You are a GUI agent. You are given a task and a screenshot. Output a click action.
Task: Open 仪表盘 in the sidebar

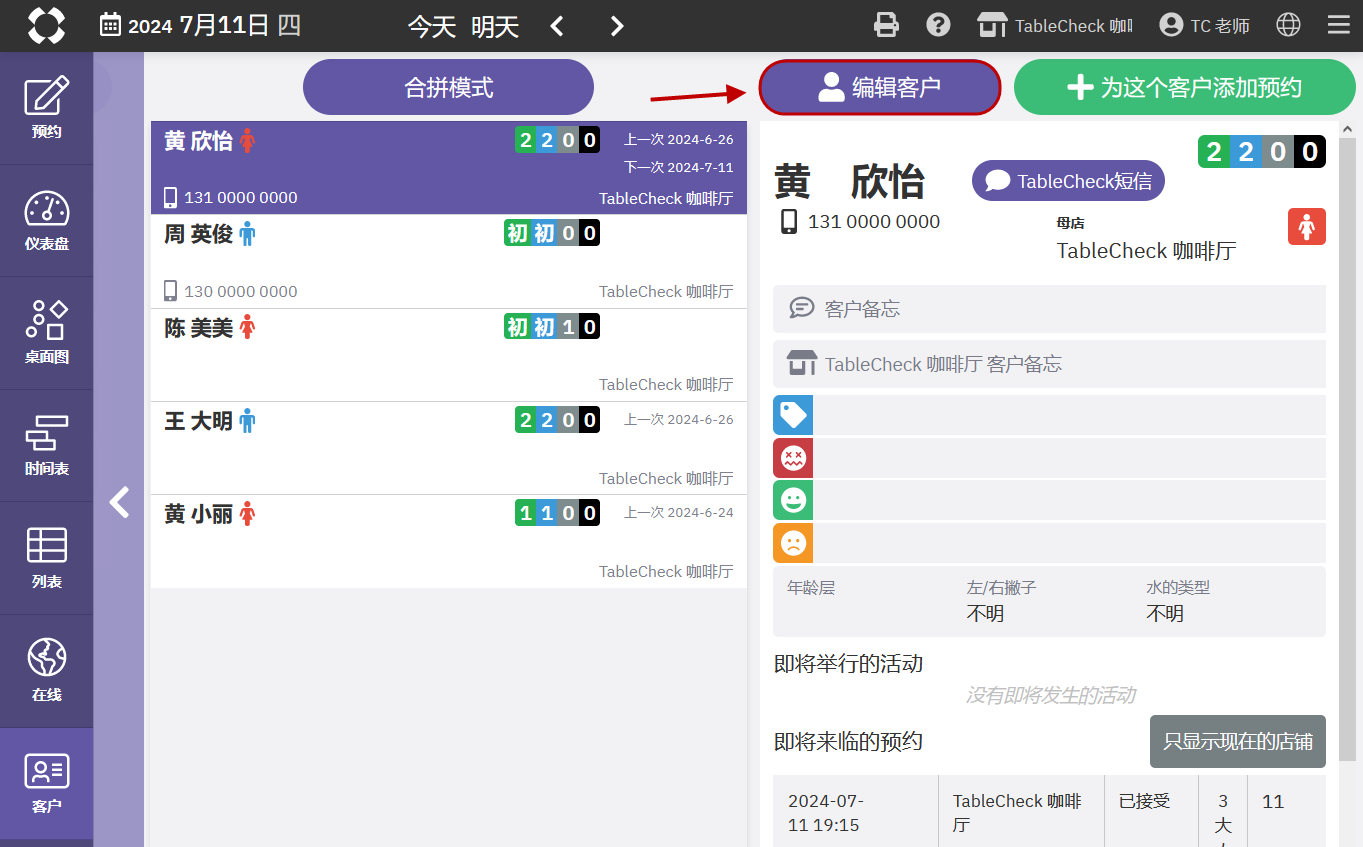pyautogui.click(x=46, y=221)
